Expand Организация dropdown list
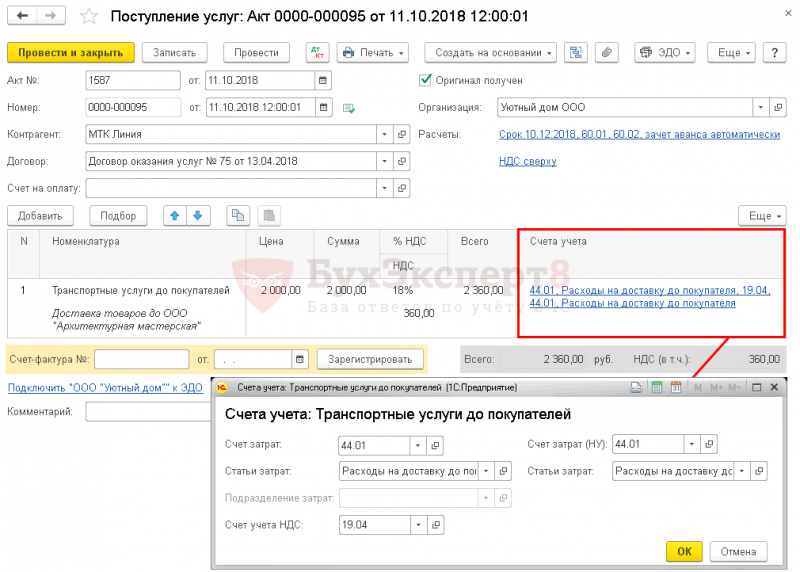 (x=761, y=107)
